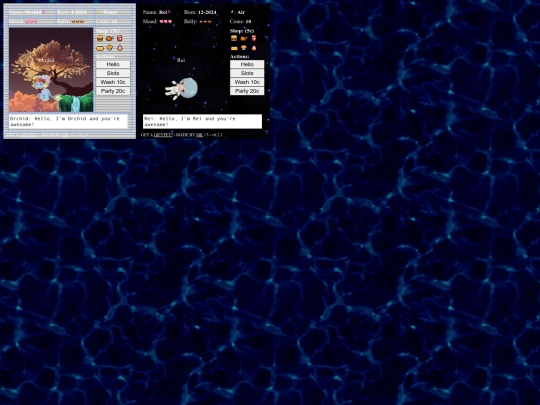540x405 pixels.
Task: Throw a Party for Rei for 20c
Action: (x=247, y=91)
